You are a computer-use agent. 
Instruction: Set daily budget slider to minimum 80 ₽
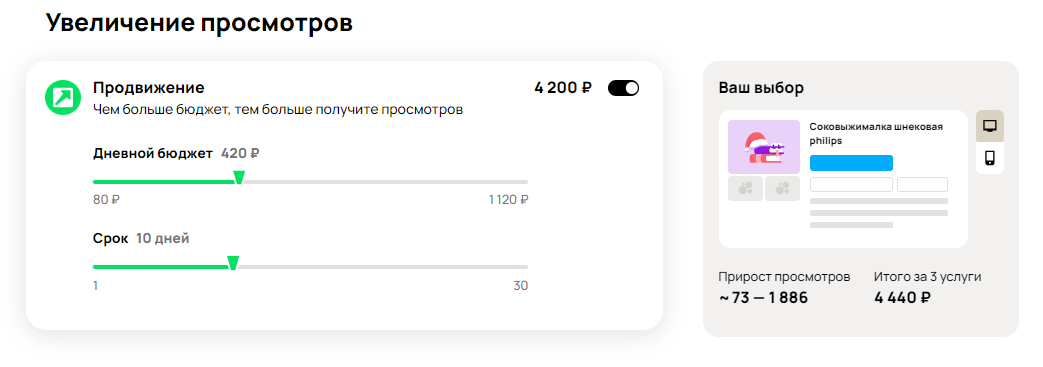tap(94, 182)
